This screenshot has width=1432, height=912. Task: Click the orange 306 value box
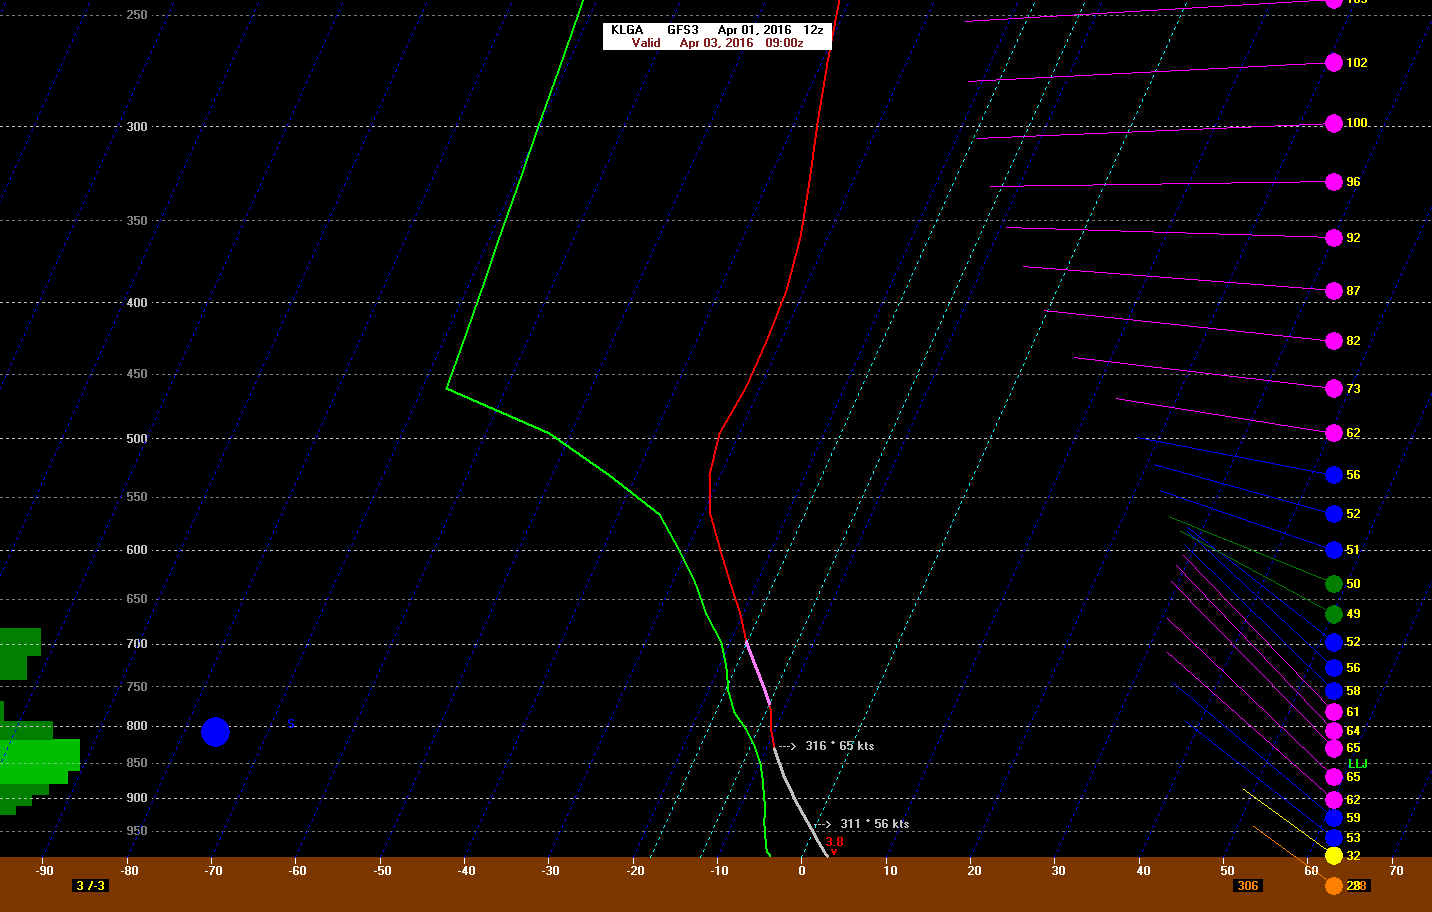1247,886
